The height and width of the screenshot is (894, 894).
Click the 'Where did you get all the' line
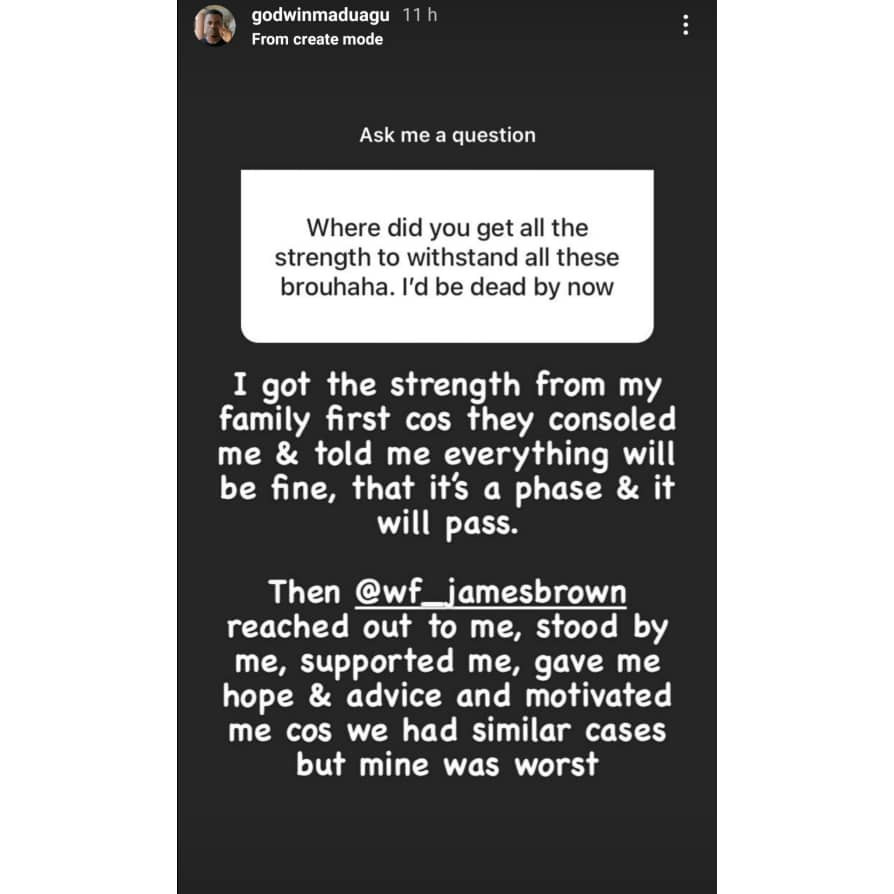pos(447,228)
